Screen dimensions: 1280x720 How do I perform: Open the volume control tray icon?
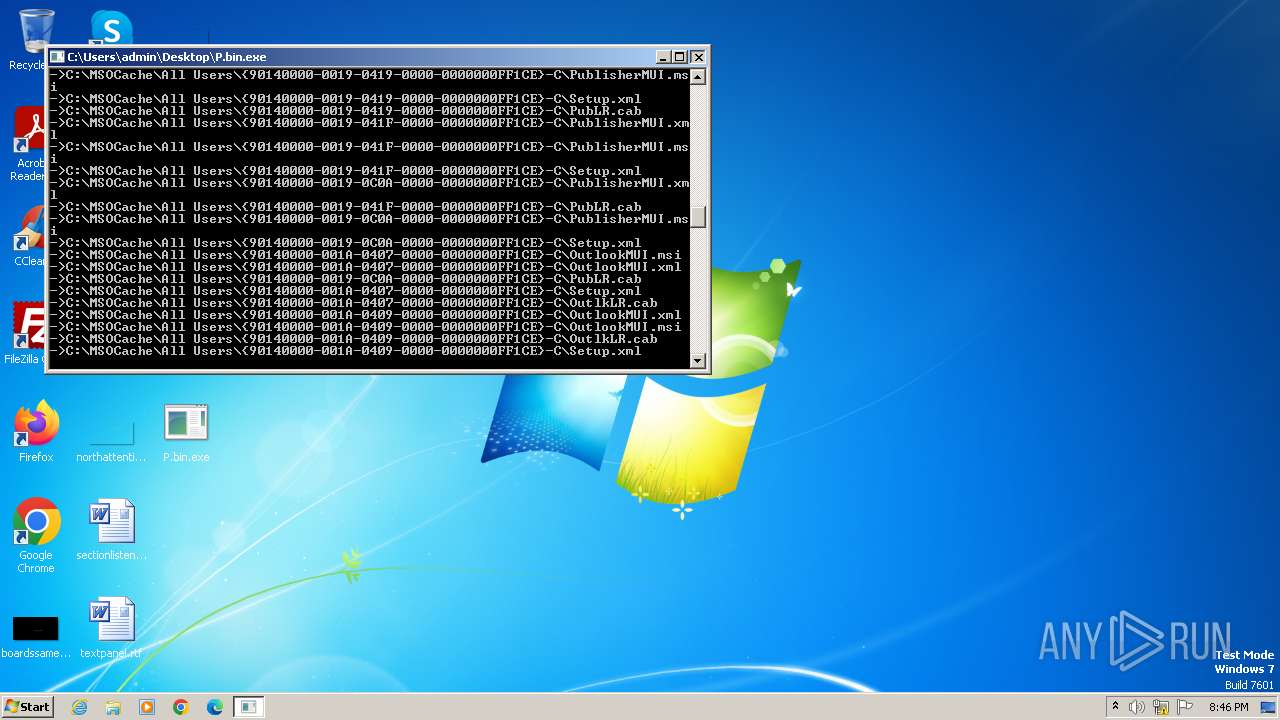(1137, 707)
